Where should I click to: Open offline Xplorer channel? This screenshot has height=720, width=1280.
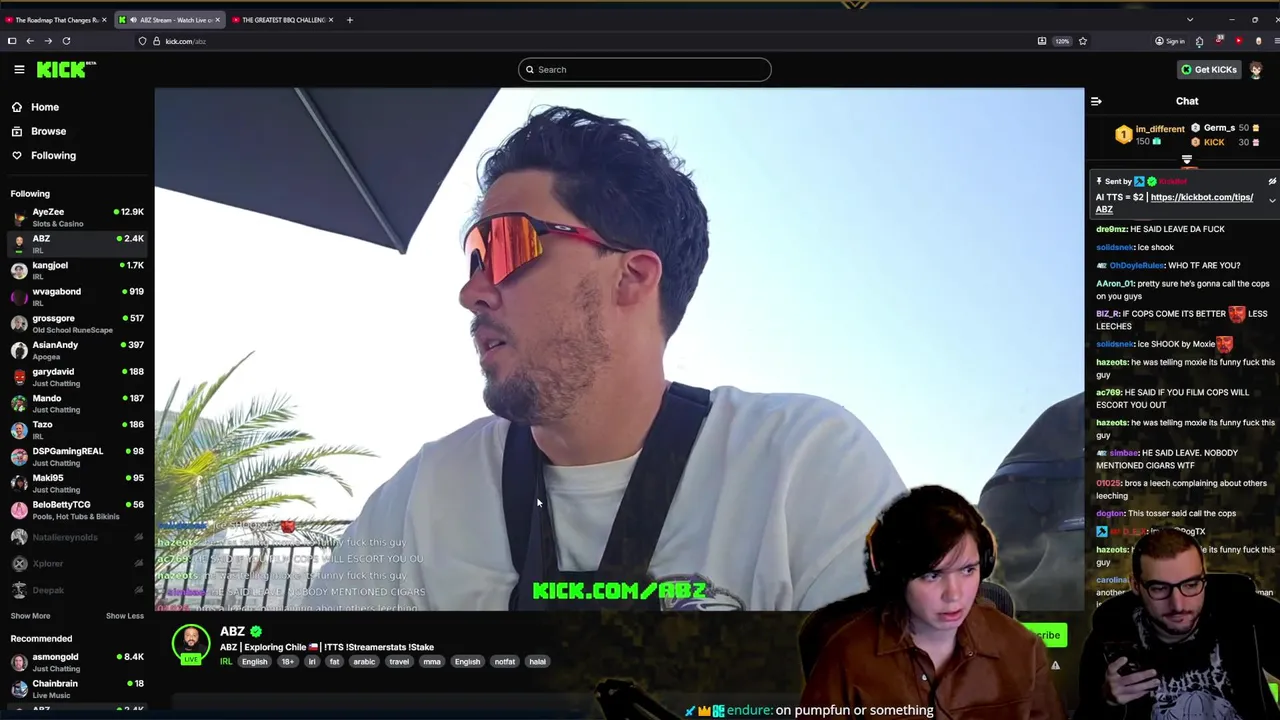pyautogui.click(x=77, y=563)
